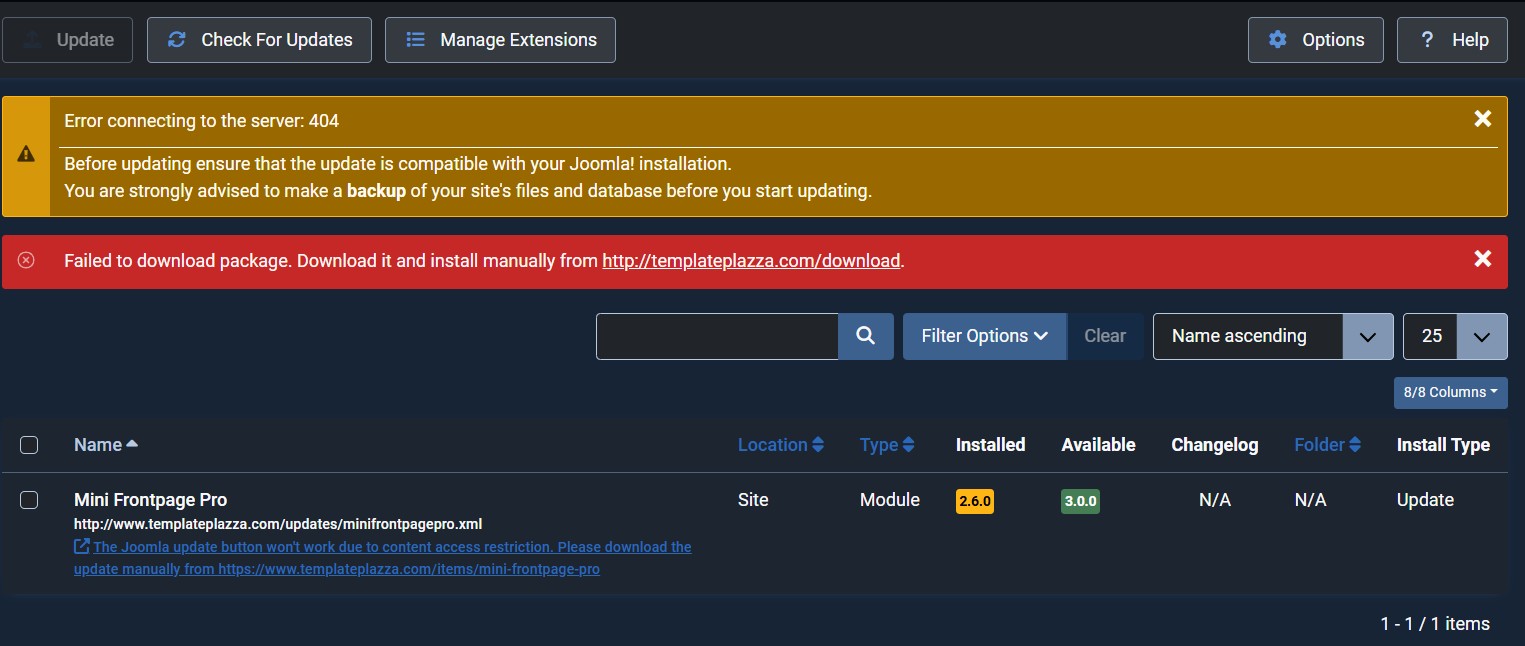Click the Name column sort arrow

(x=132, y=444)
